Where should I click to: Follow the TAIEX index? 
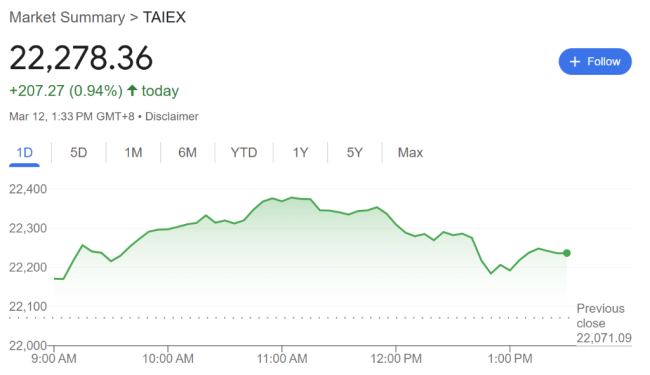(595, 62)
